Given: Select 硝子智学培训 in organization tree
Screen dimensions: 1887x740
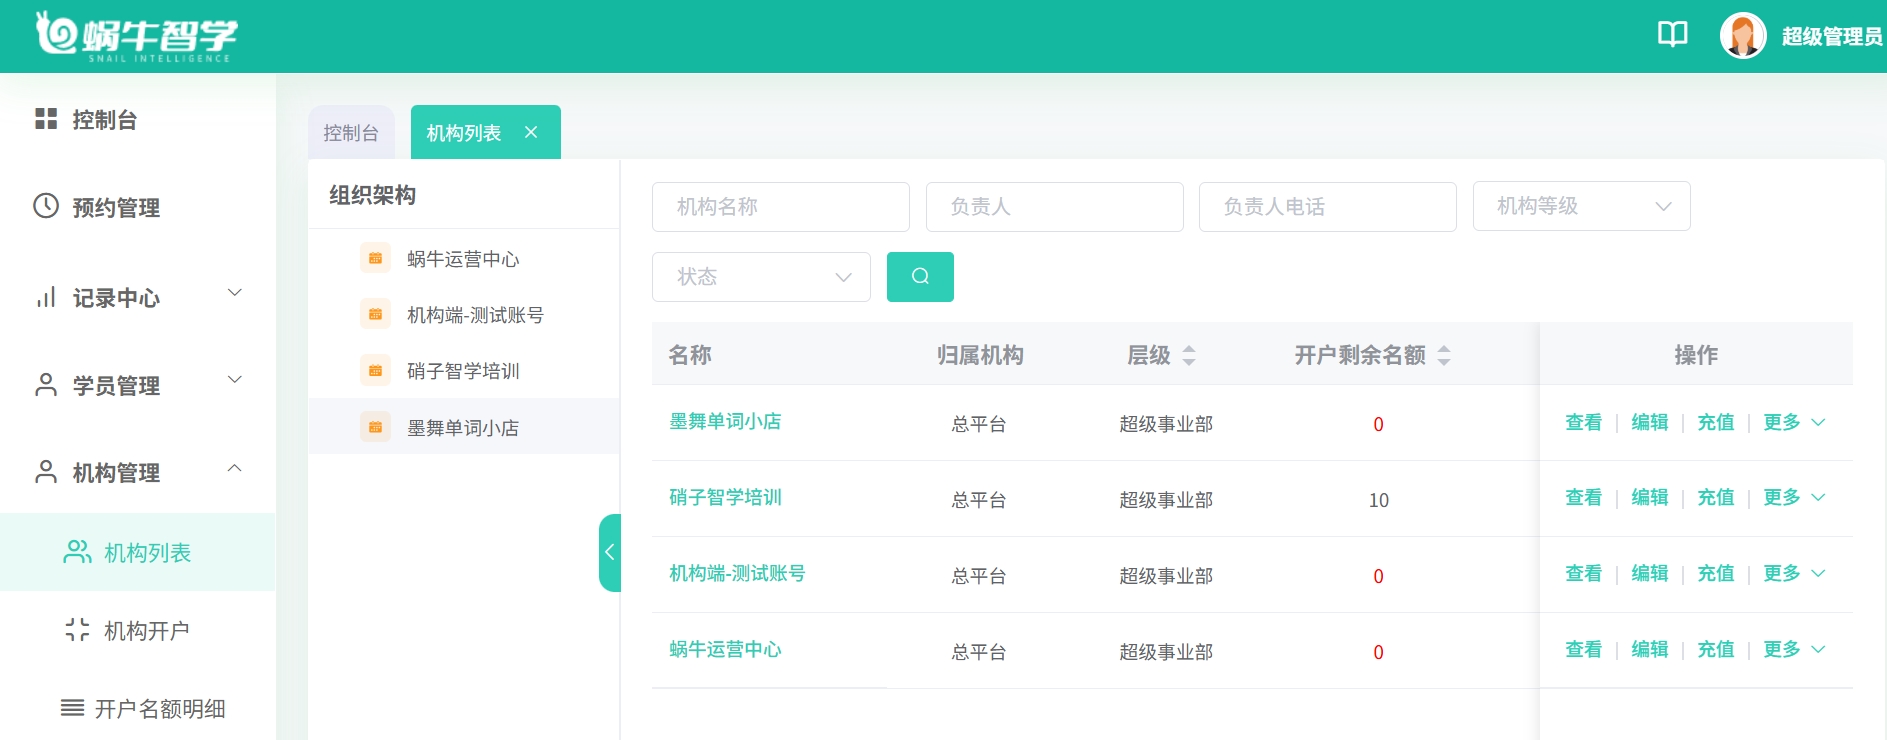Looking at the screenshot, I should (463, 371).
